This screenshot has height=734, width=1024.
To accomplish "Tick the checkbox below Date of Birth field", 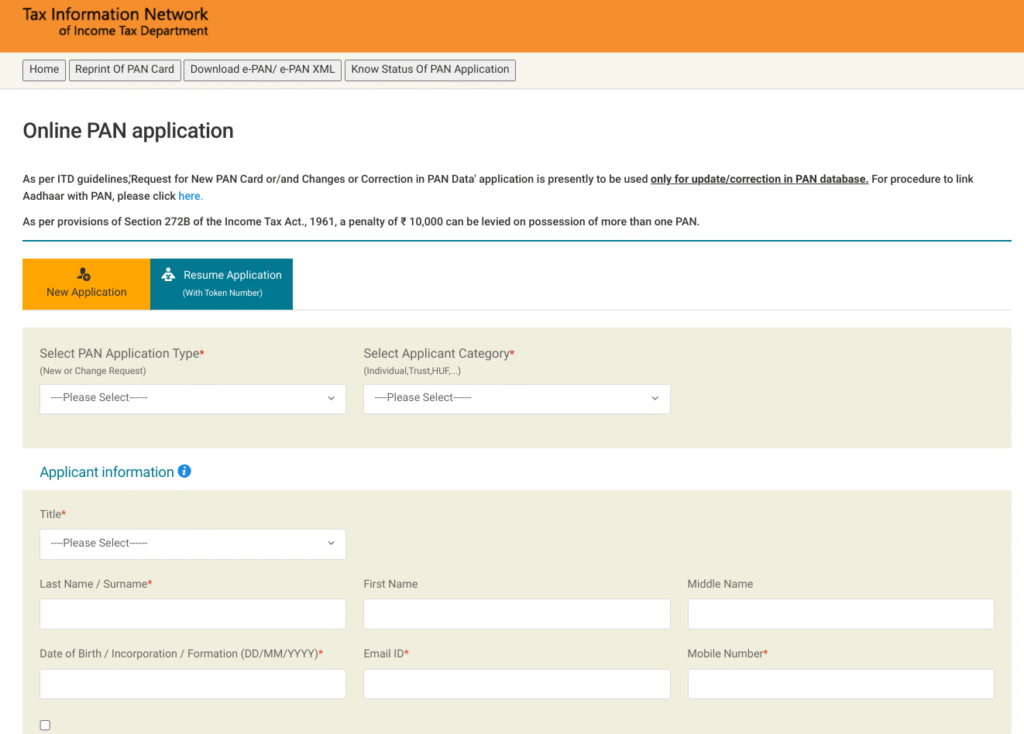I will 45,725.
